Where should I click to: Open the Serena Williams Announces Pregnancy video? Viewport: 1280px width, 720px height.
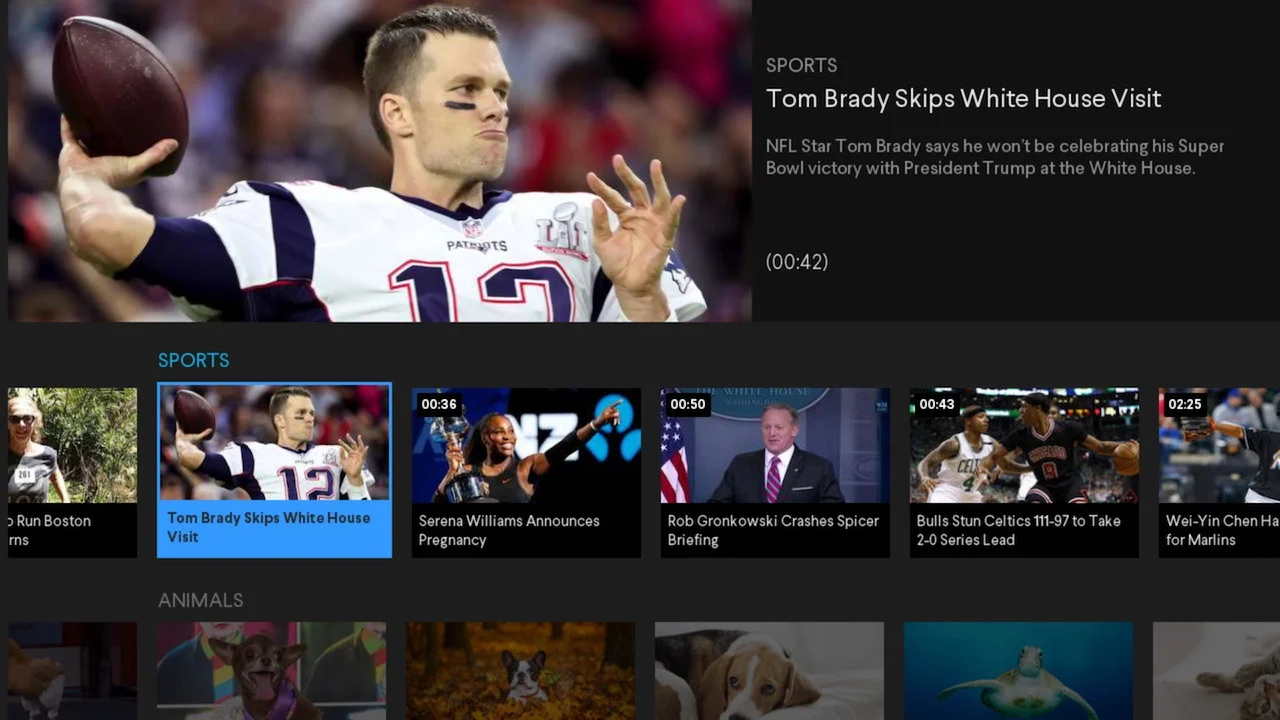click(526, 472)
